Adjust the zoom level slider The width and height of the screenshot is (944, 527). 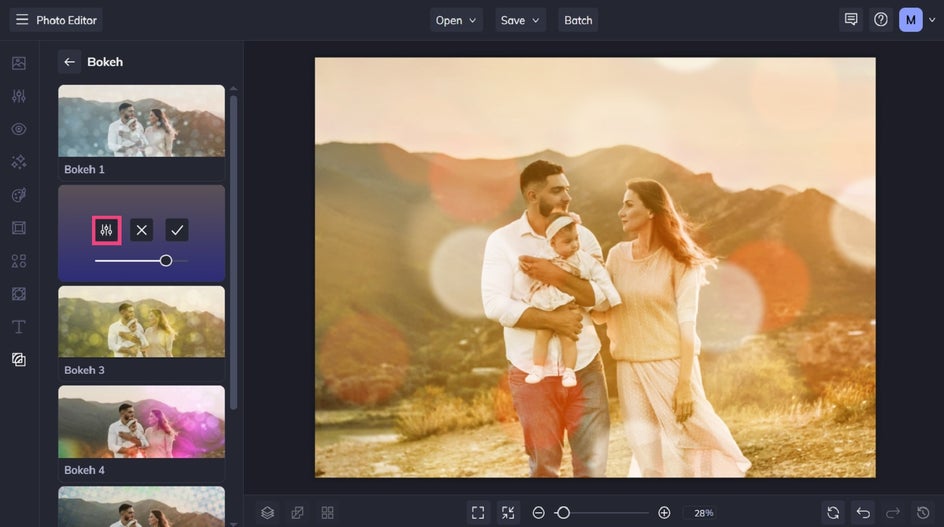click(601, 513)
